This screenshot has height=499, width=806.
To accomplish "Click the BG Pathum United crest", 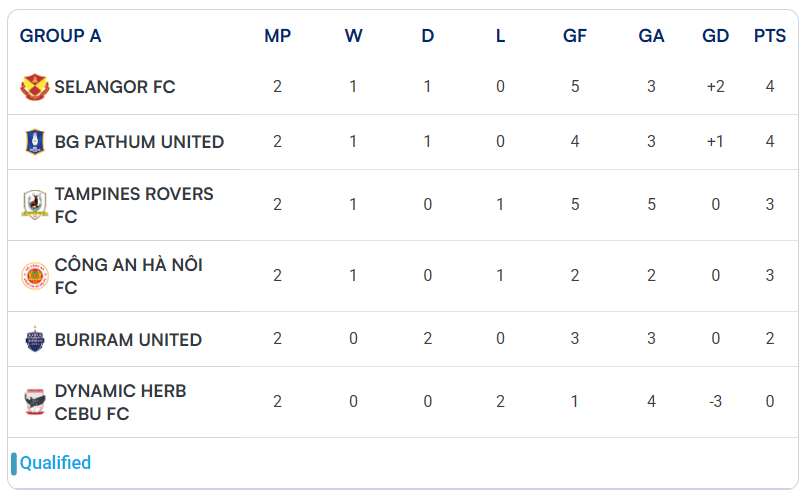I will pos(35,142).
